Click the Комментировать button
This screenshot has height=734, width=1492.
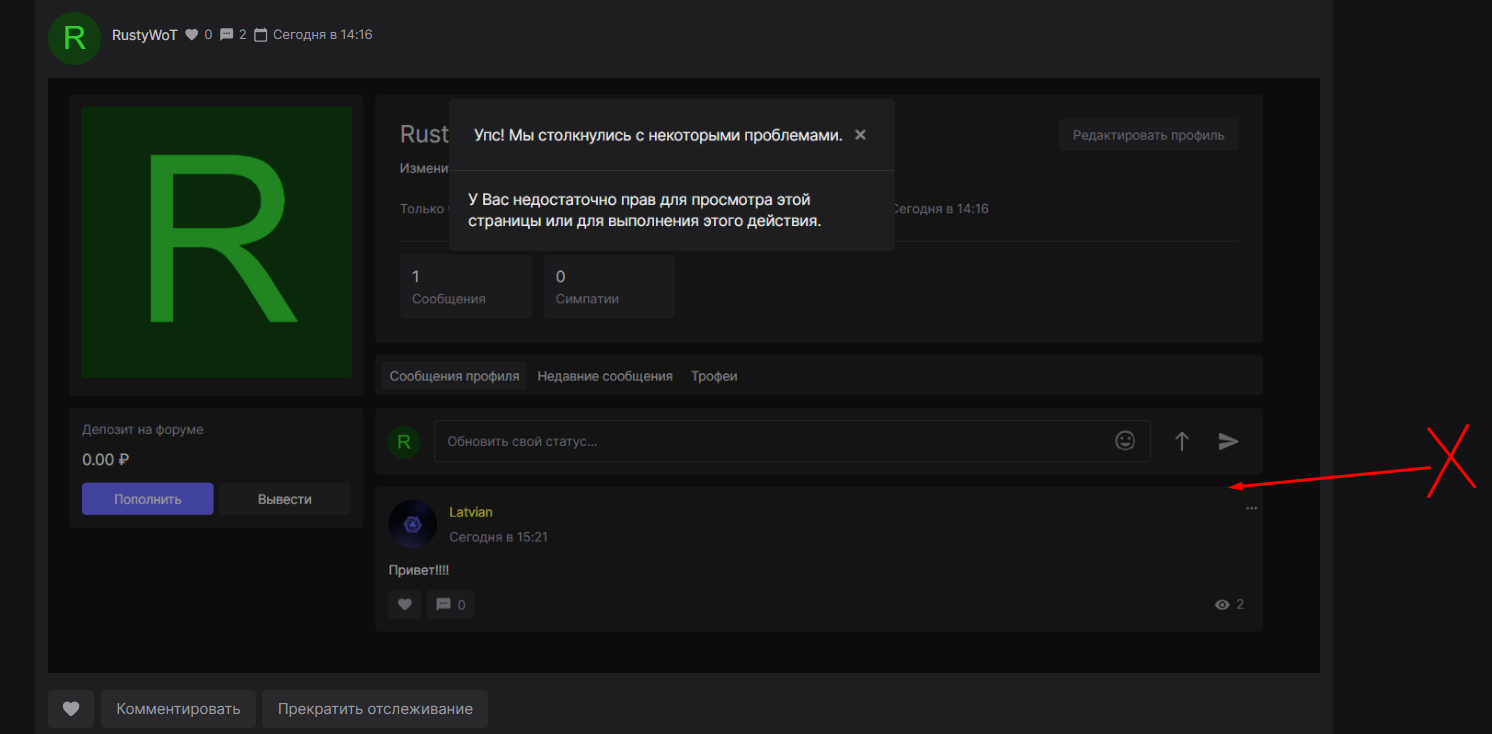coord(178,709)
